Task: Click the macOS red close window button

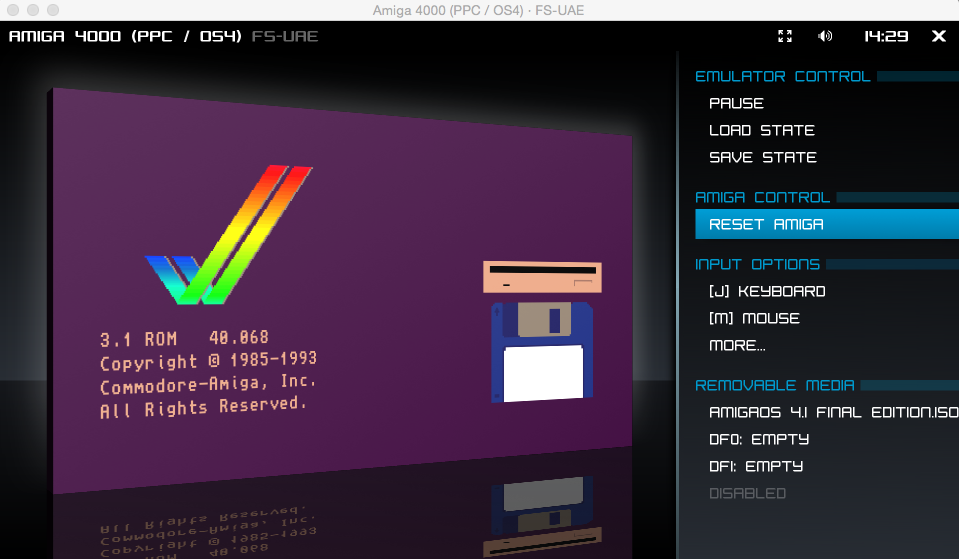Action: 13,10
